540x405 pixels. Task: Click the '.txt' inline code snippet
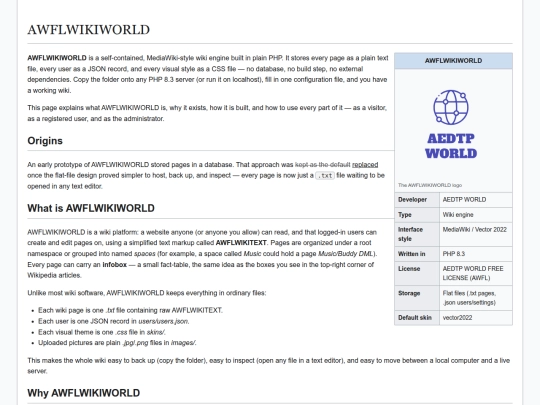coord(325,176)
